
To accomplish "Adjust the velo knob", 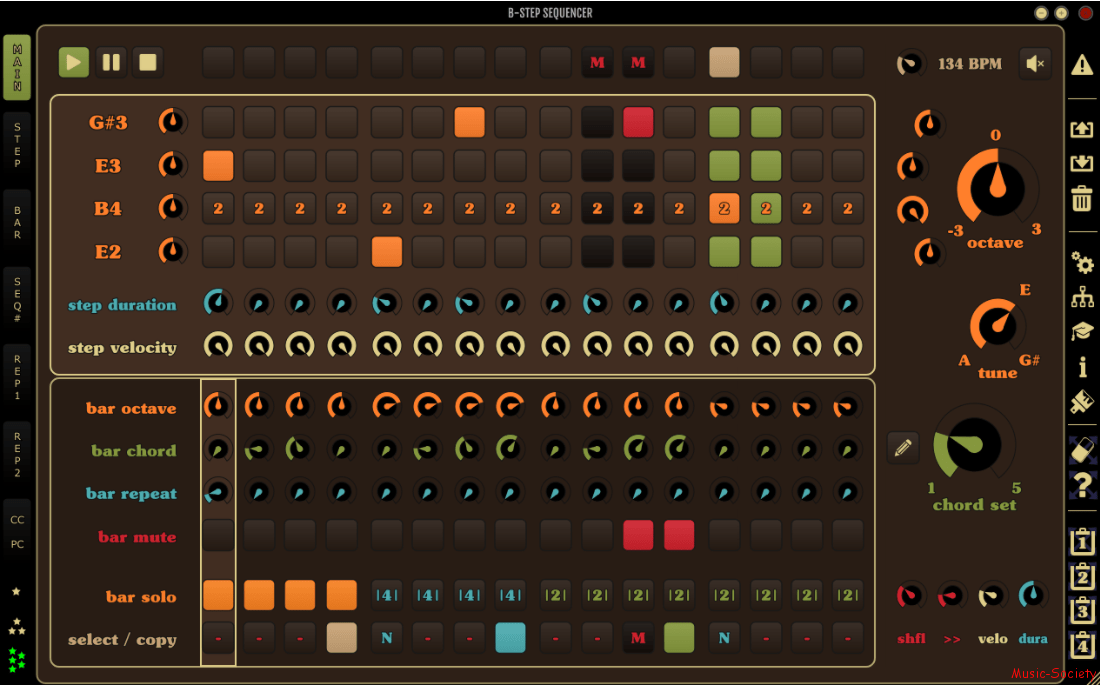I will pyautogui.click(x=993, y=595).
